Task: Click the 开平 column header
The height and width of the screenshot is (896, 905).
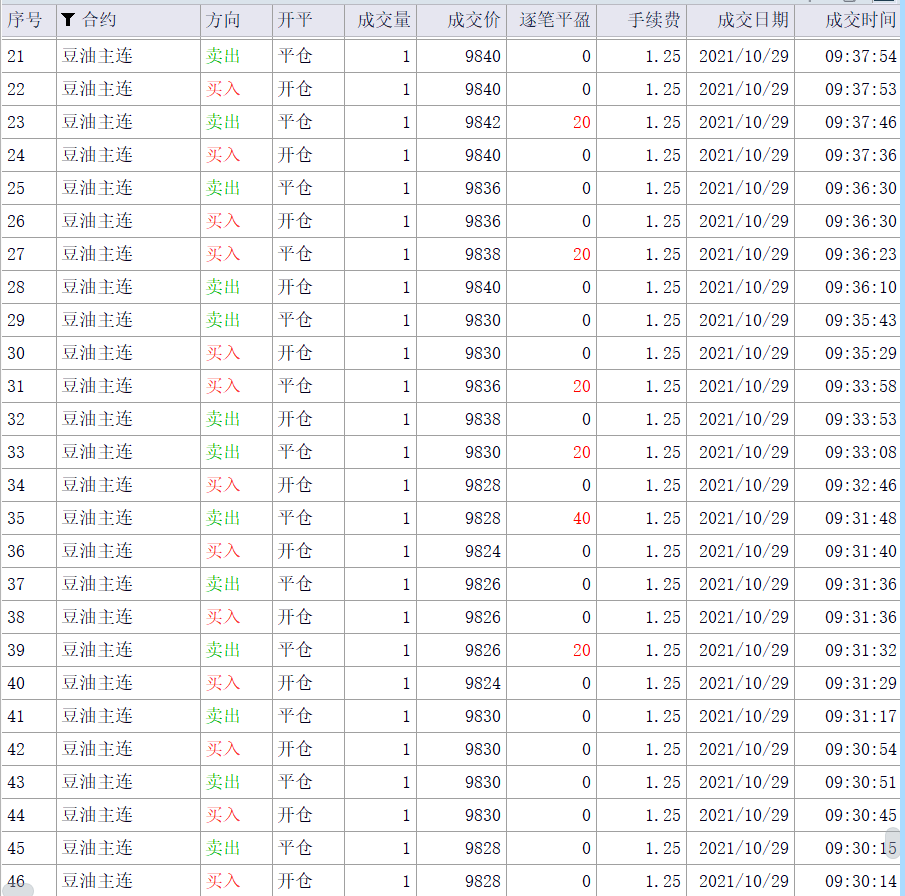Action: 295,20
